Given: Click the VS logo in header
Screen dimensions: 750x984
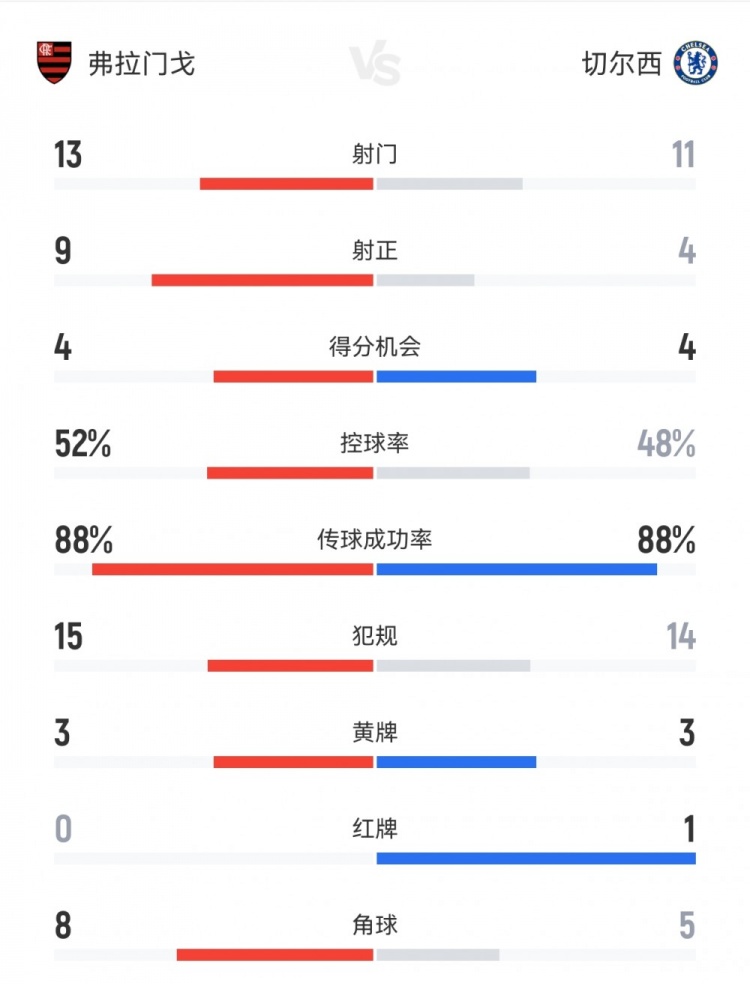Looking at the screenshot, I should click(x=375, y=65).
